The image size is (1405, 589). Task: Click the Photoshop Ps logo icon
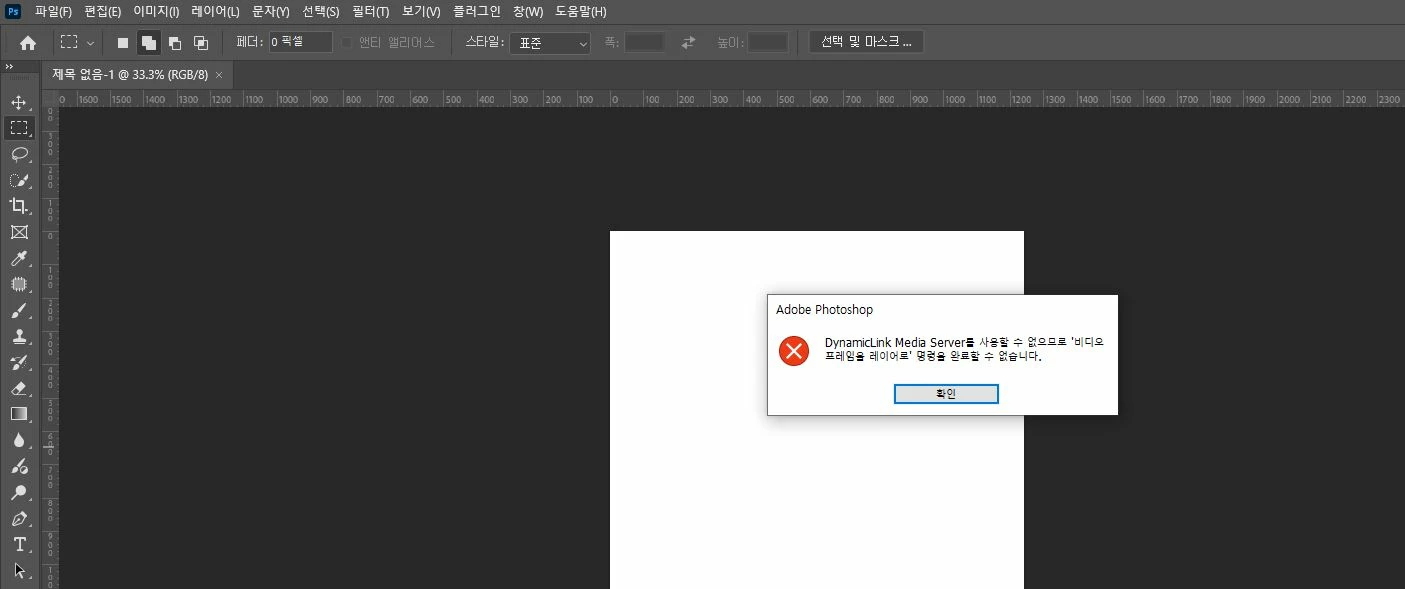[x=13, y=11]
